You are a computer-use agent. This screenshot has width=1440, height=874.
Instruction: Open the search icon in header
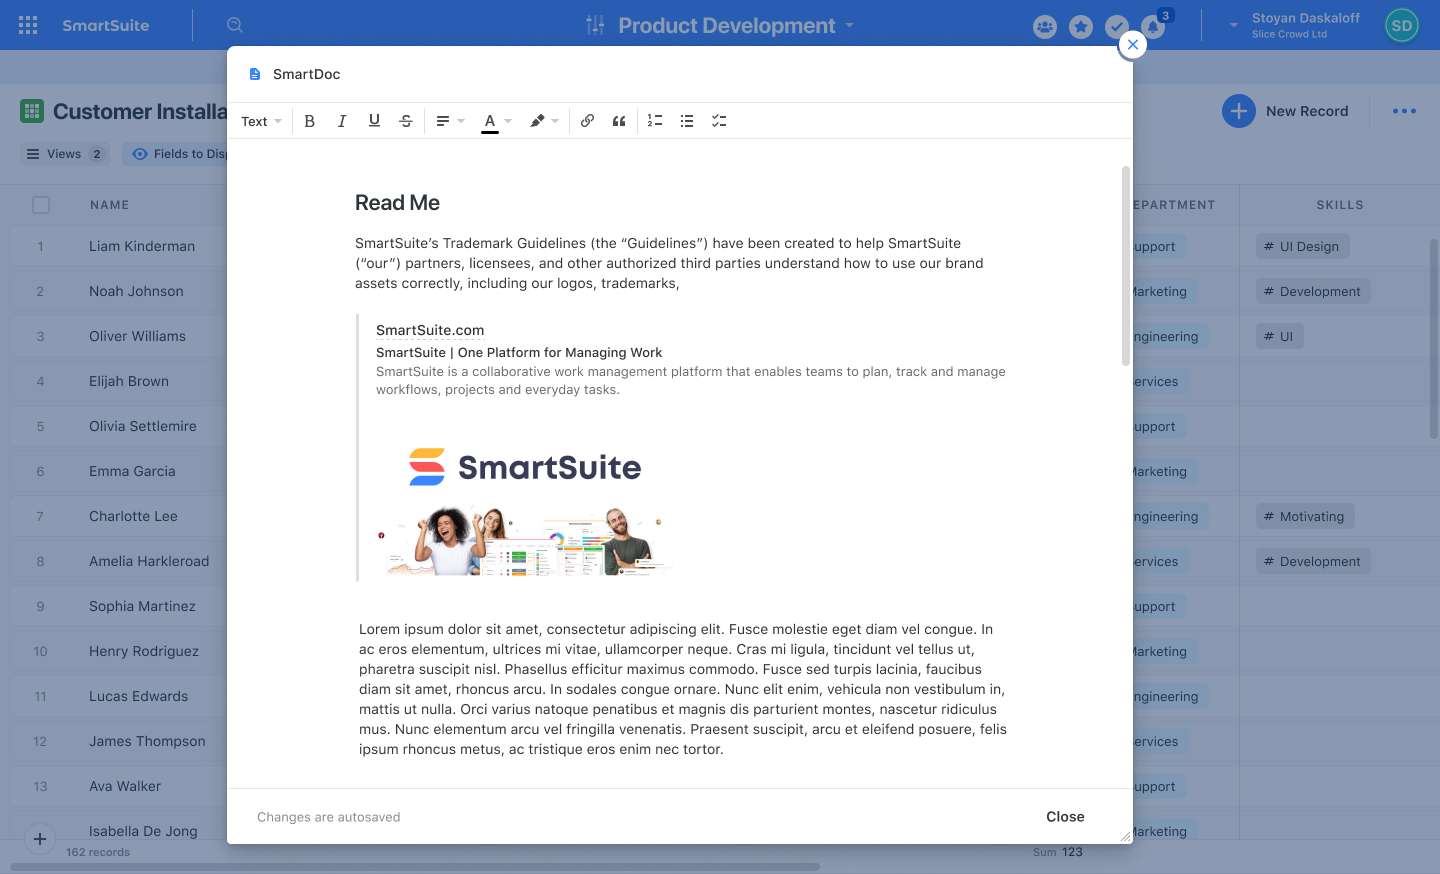tap(235, 25)
